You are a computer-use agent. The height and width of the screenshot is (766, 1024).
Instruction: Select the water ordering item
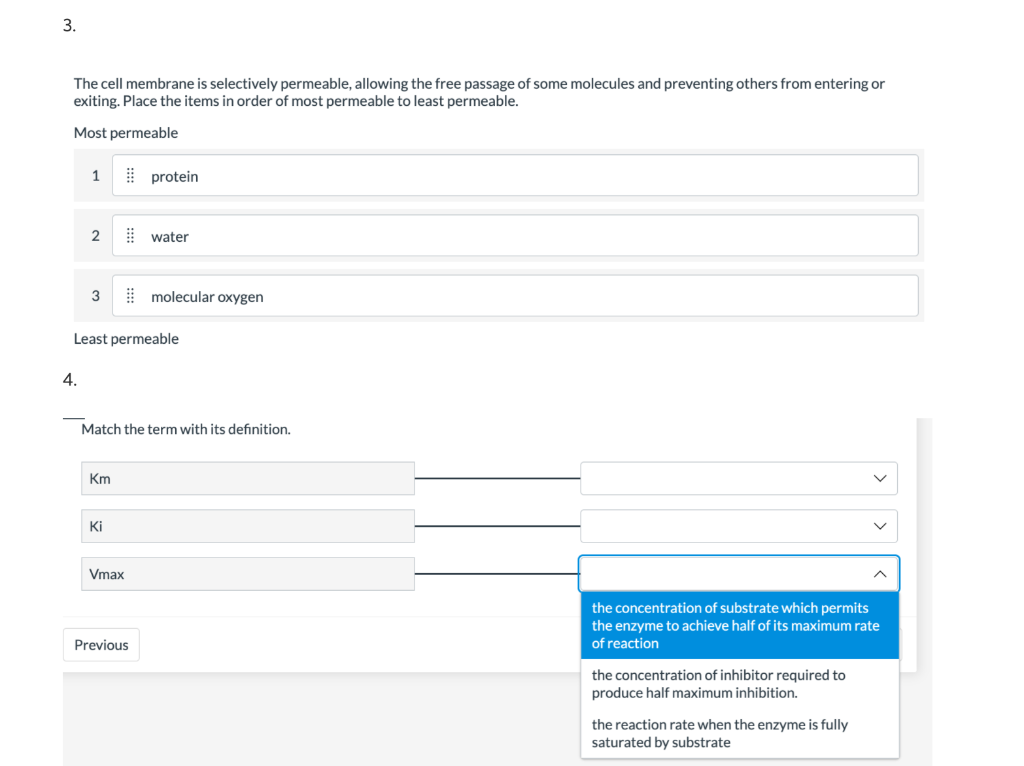(x=515, y=236)
